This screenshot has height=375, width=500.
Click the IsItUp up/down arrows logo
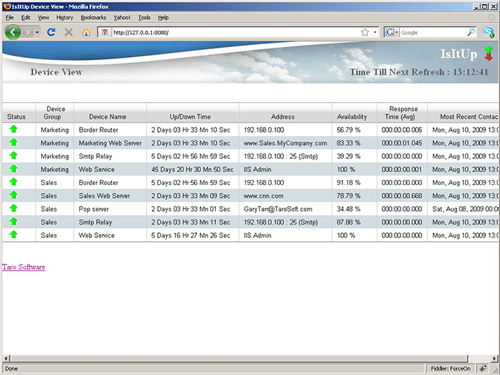tap(489, 54)
